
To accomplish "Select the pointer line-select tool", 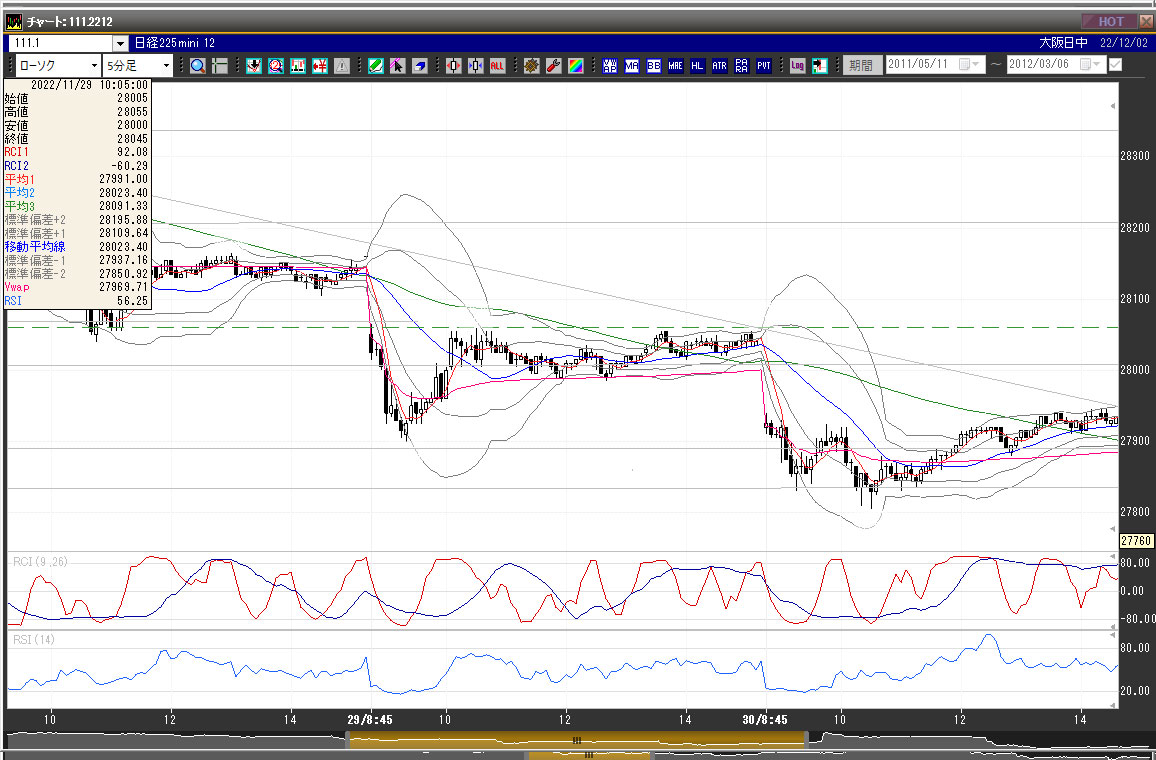I will pyautogui.click(x=397, y=66).
